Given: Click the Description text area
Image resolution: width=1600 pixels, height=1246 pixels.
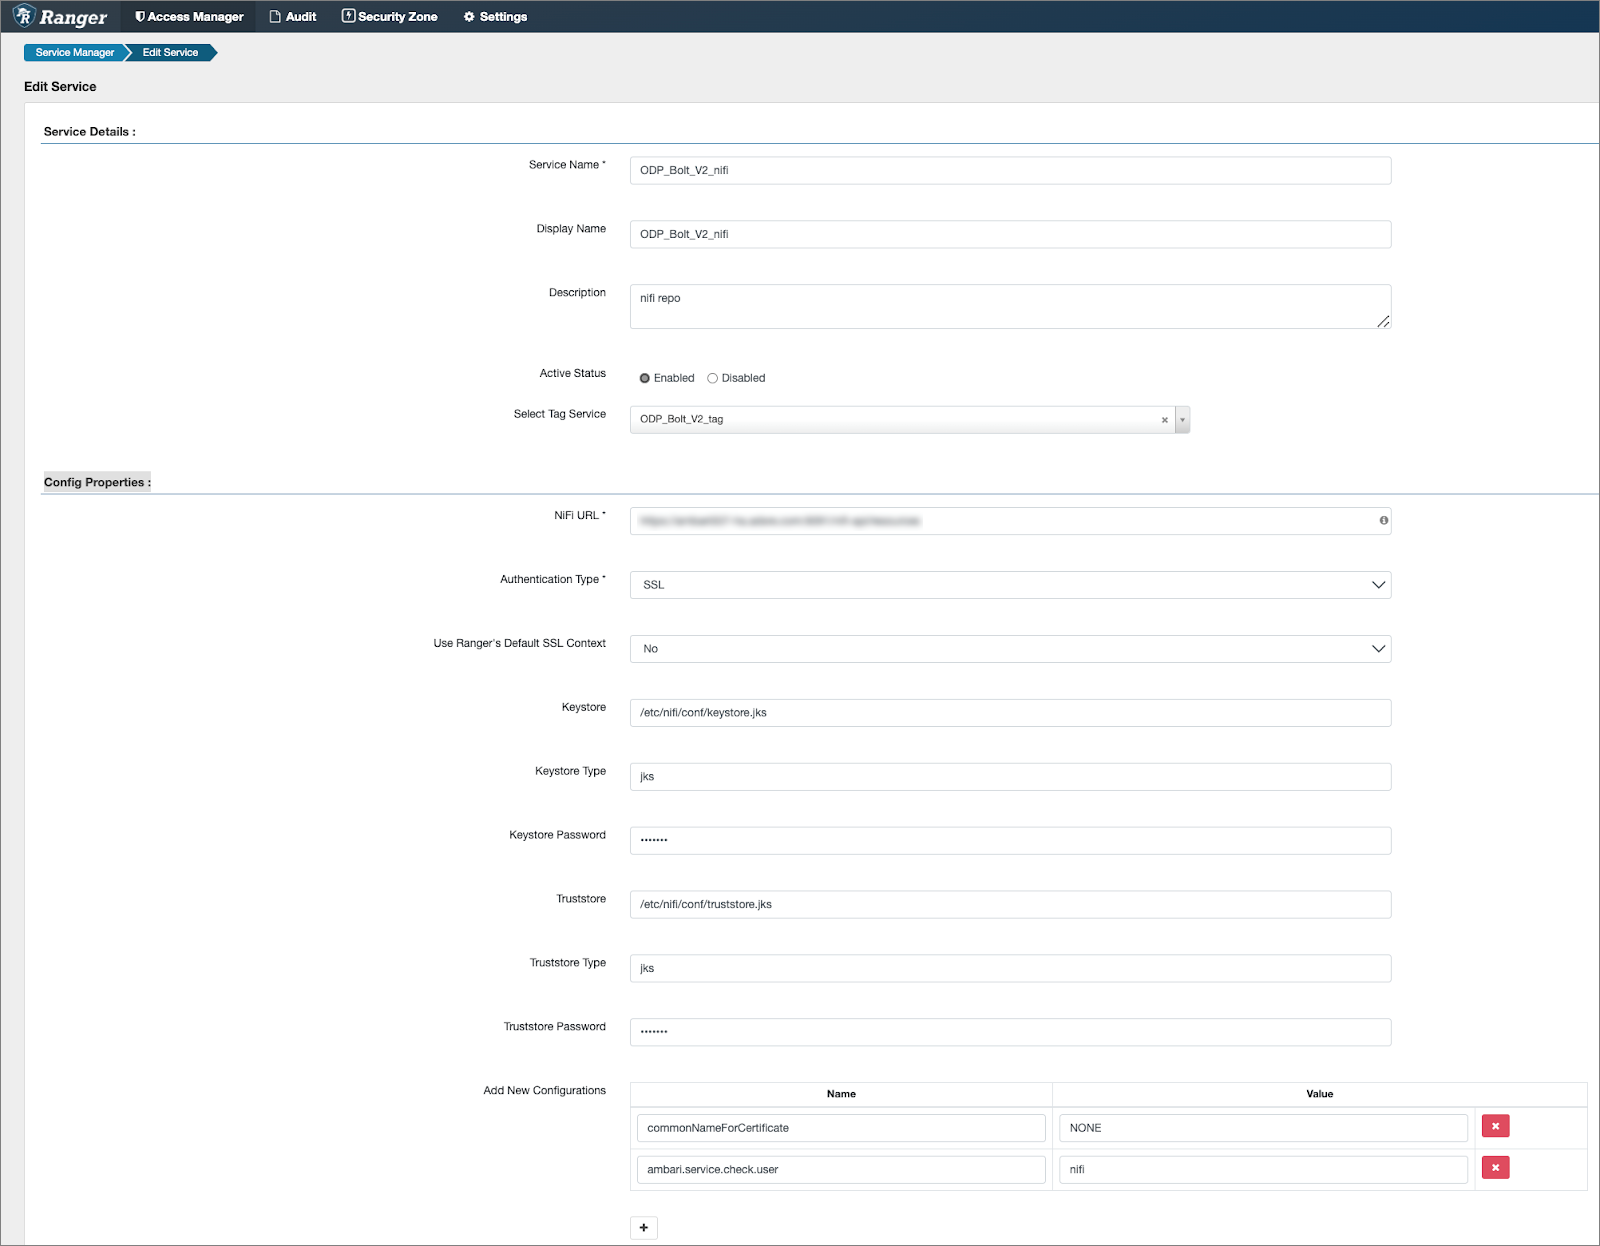Looking at the screenshot, I should [x=1010, y=306].
